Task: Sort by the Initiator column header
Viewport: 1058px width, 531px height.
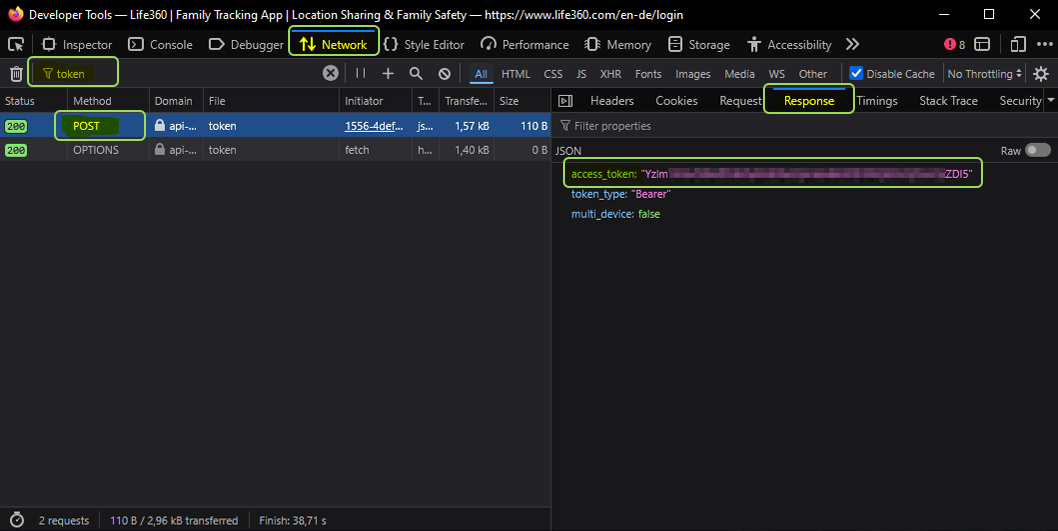Action: pyautogui.click(x=375, y=101)
